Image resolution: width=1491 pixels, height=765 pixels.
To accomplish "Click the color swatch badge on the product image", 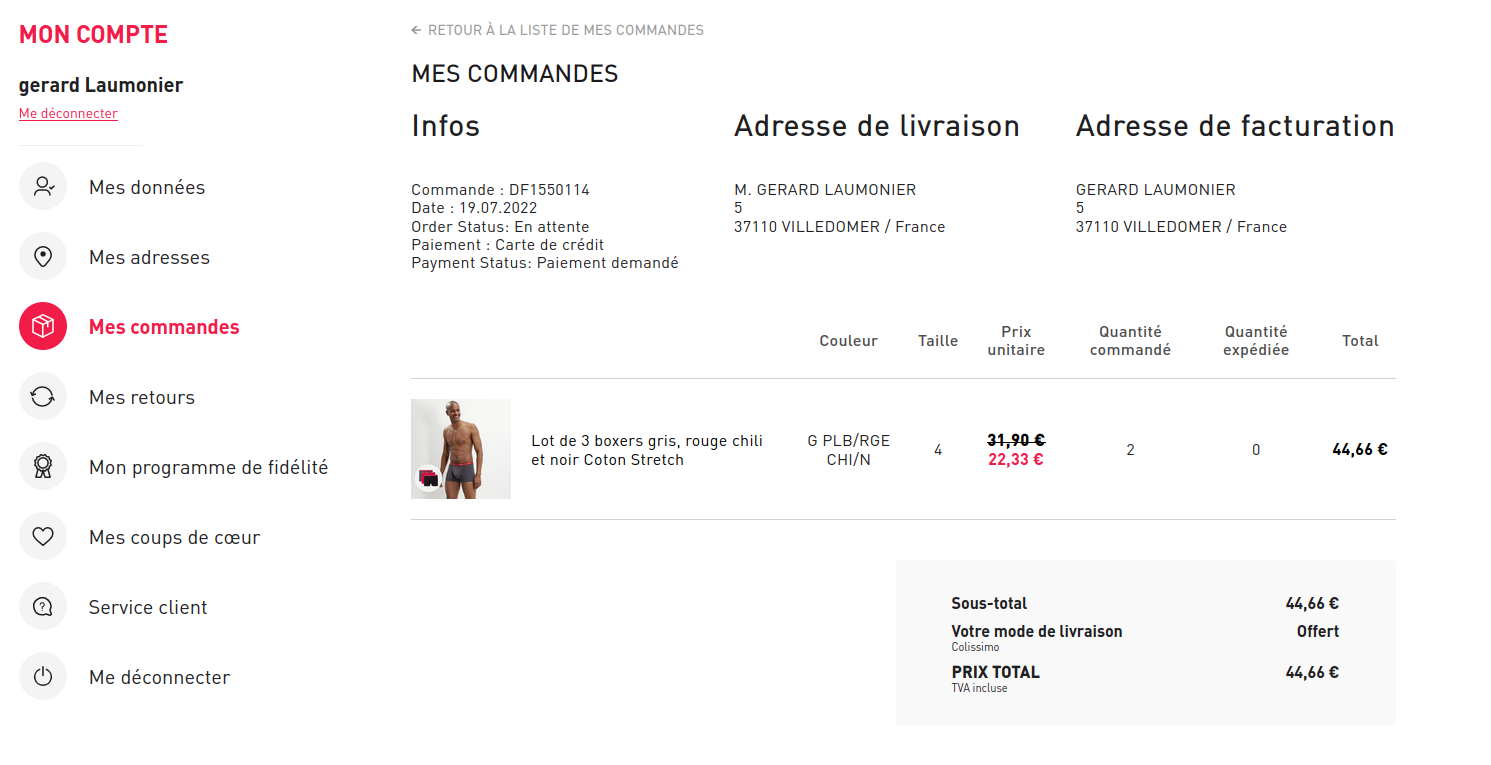I will [x=429, y=479].
